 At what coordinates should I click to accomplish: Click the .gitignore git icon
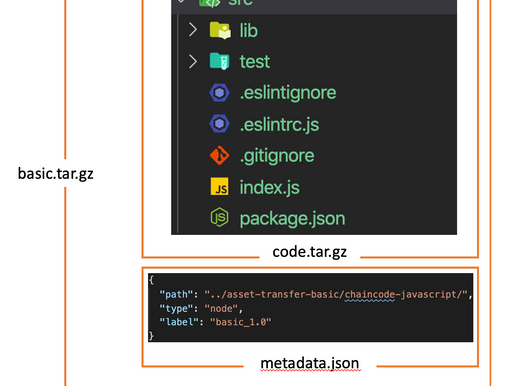click(219, 155)
